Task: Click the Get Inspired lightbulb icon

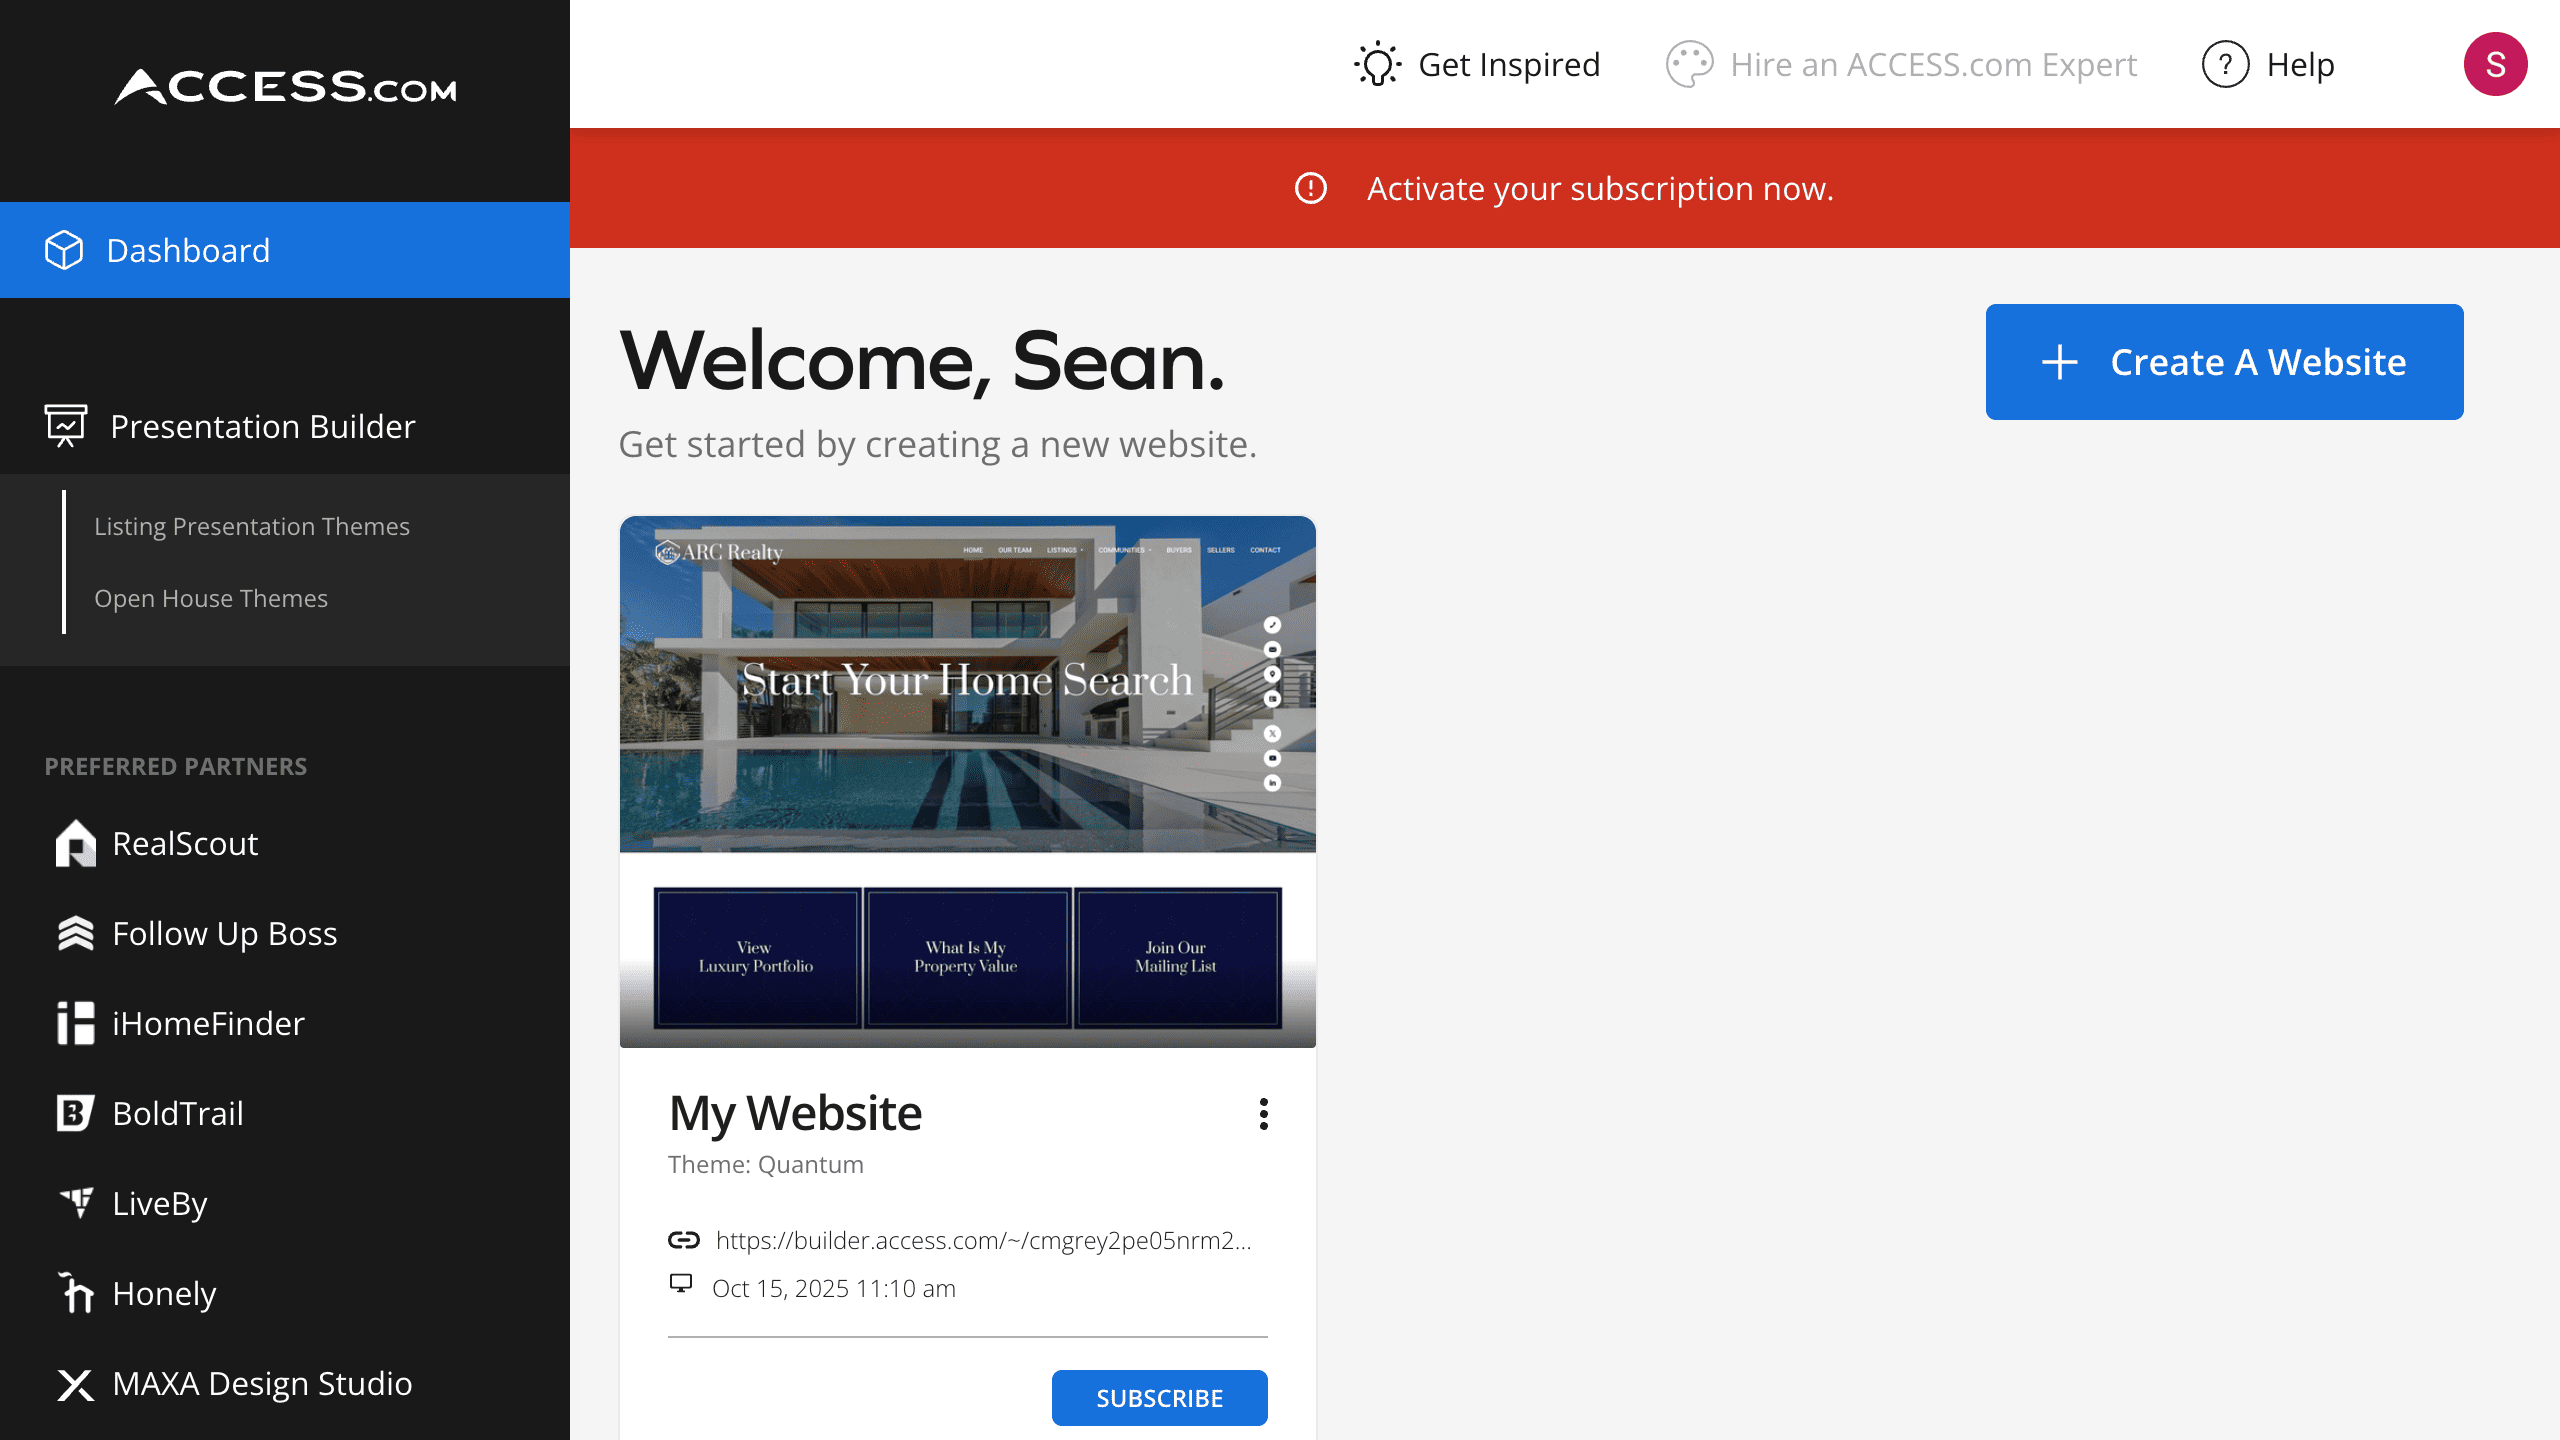Action: (x=1377, y=63)
